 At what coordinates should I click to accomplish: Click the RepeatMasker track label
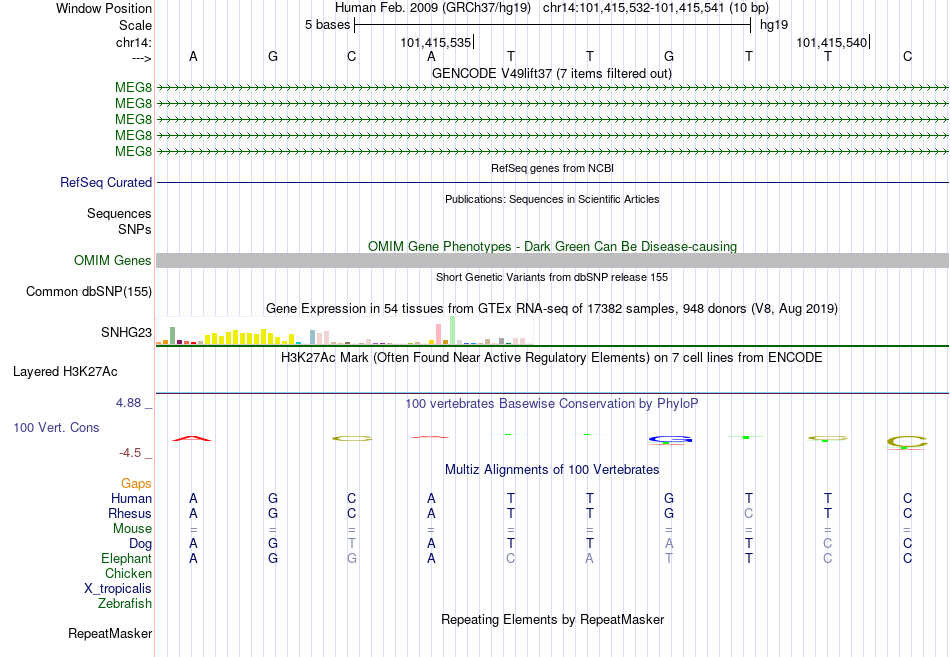point(110,634)
